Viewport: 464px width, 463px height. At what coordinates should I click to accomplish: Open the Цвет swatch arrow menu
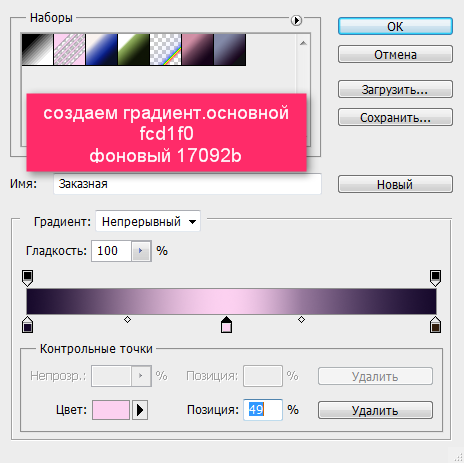140,410
